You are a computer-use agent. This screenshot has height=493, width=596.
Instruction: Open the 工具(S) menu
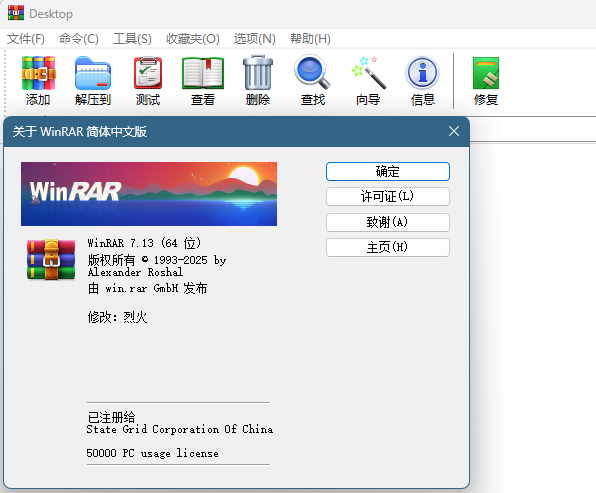pyautogui.click(x=132, y=39)
